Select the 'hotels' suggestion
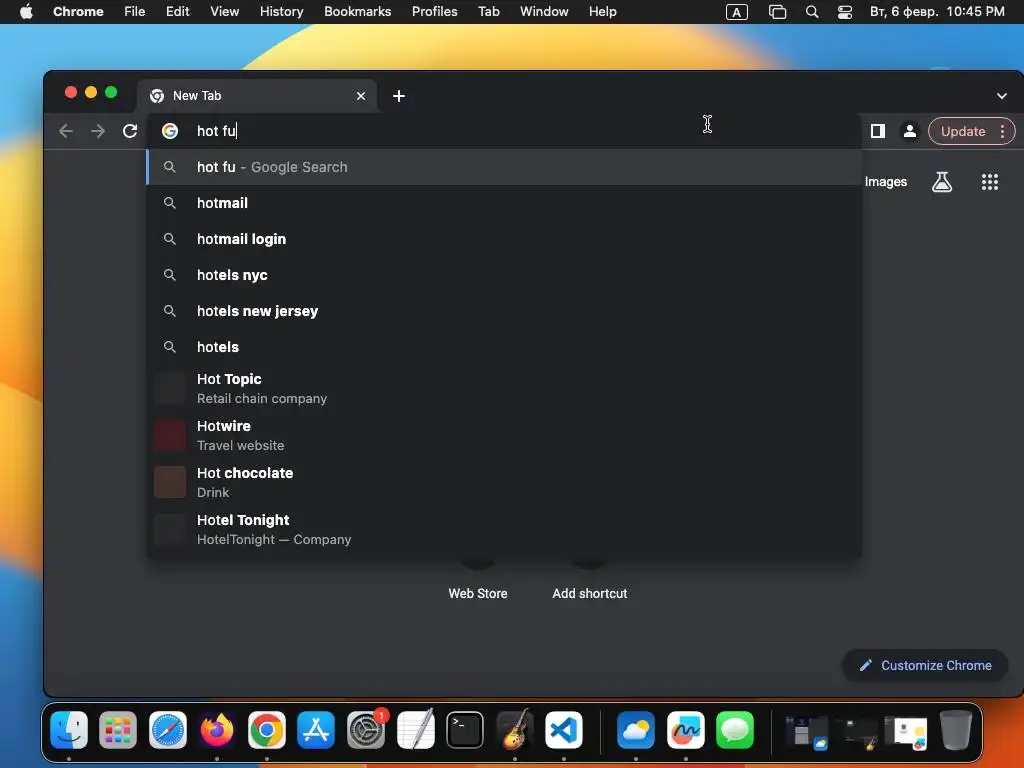 tap(504, 347)
